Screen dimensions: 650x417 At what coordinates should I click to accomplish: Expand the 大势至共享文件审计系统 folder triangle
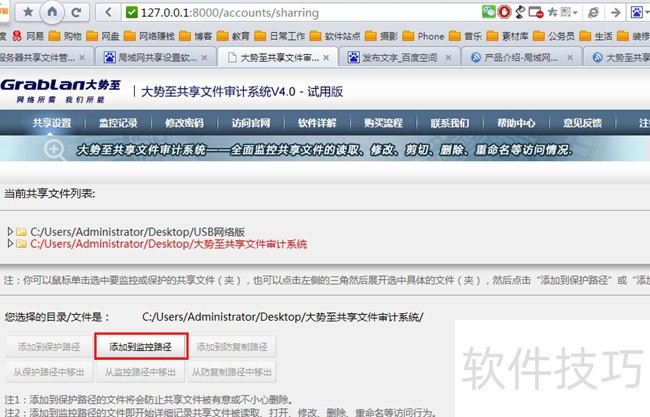(10, 243)
